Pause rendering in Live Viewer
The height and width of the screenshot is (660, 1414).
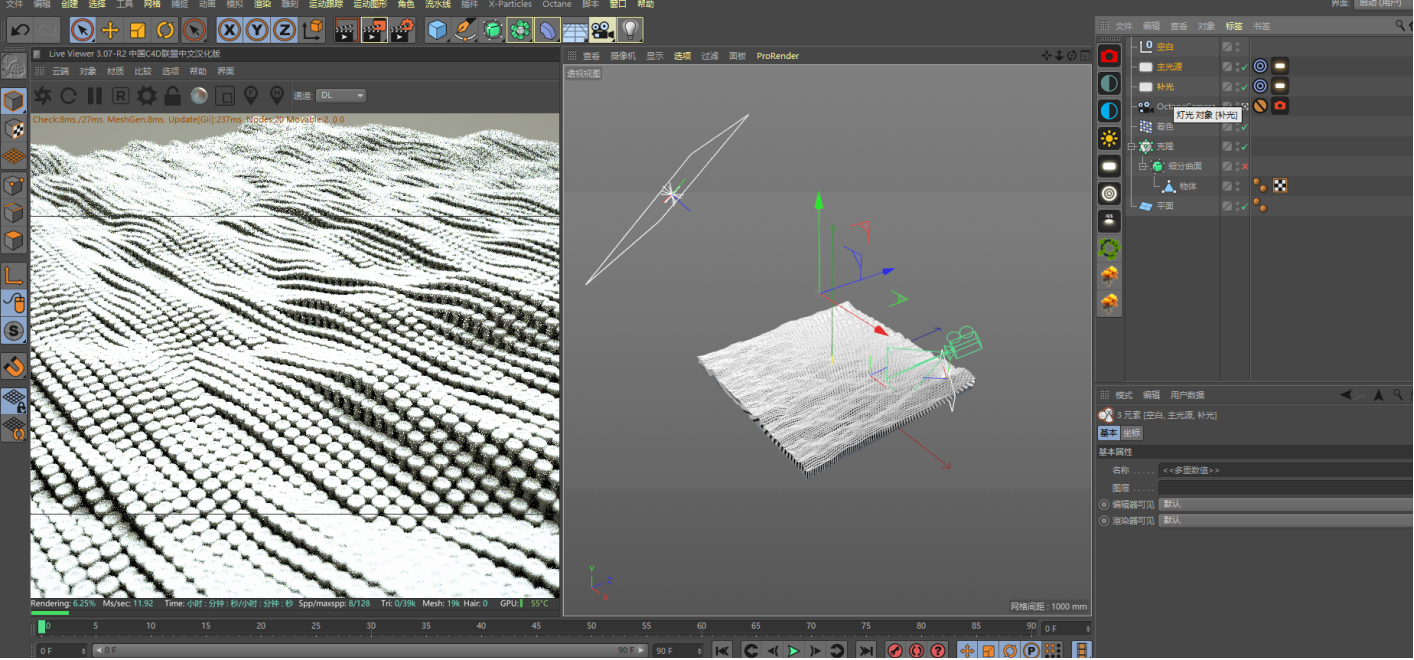pos(95,96)
